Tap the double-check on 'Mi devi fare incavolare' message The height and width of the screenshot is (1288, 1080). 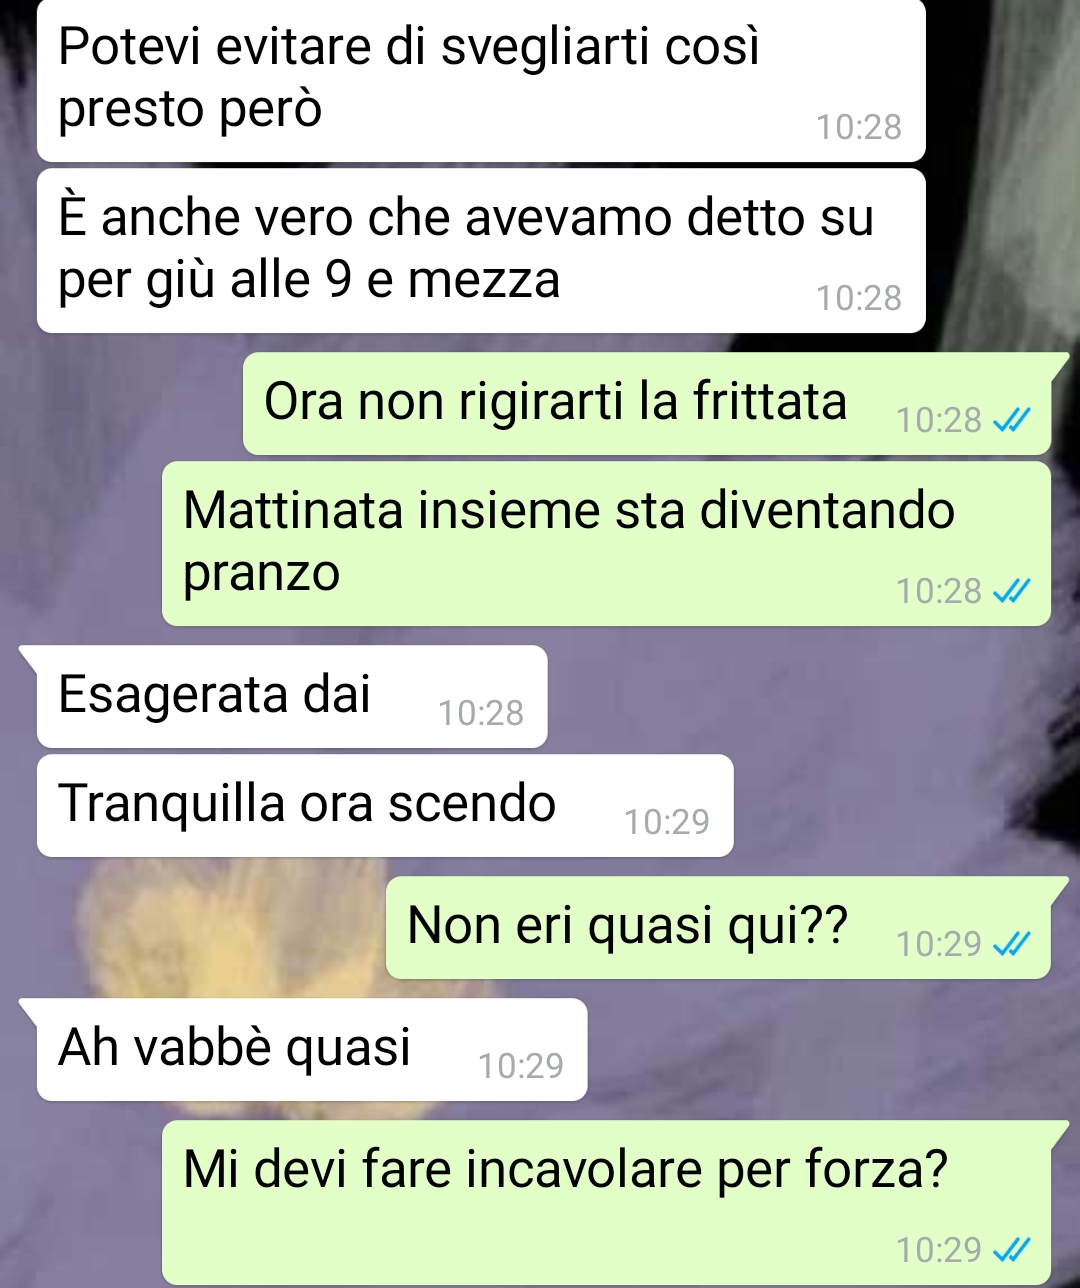point(1011,1250)
